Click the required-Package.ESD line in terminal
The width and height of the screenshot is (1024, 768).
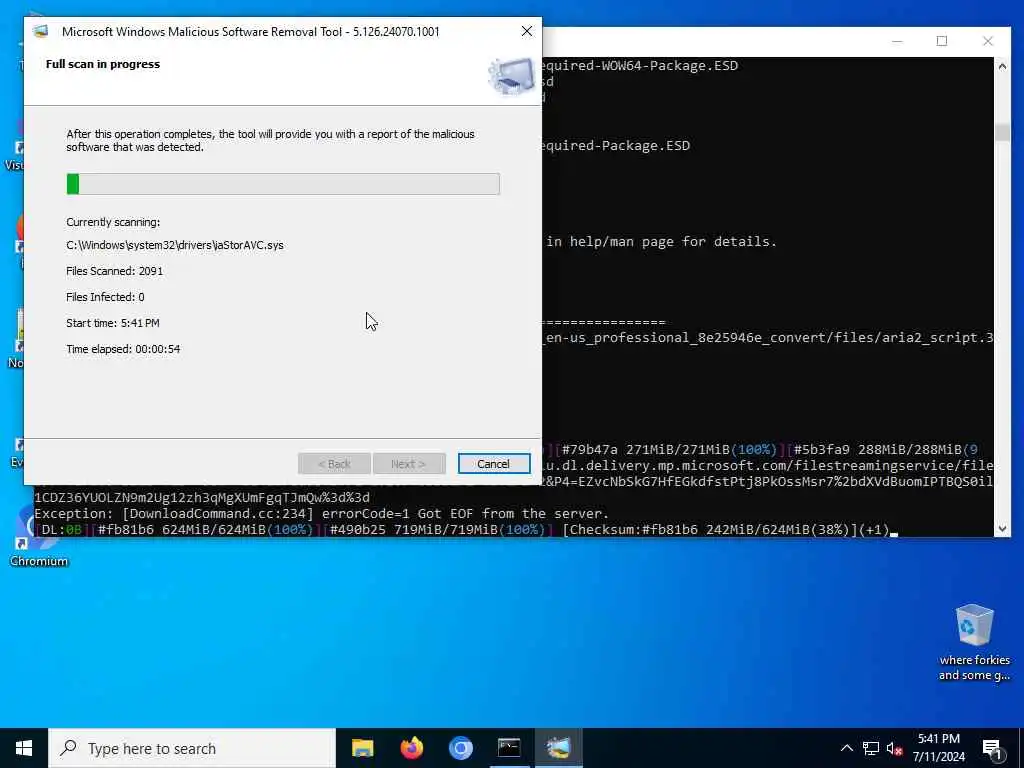(x=615, y=146)
